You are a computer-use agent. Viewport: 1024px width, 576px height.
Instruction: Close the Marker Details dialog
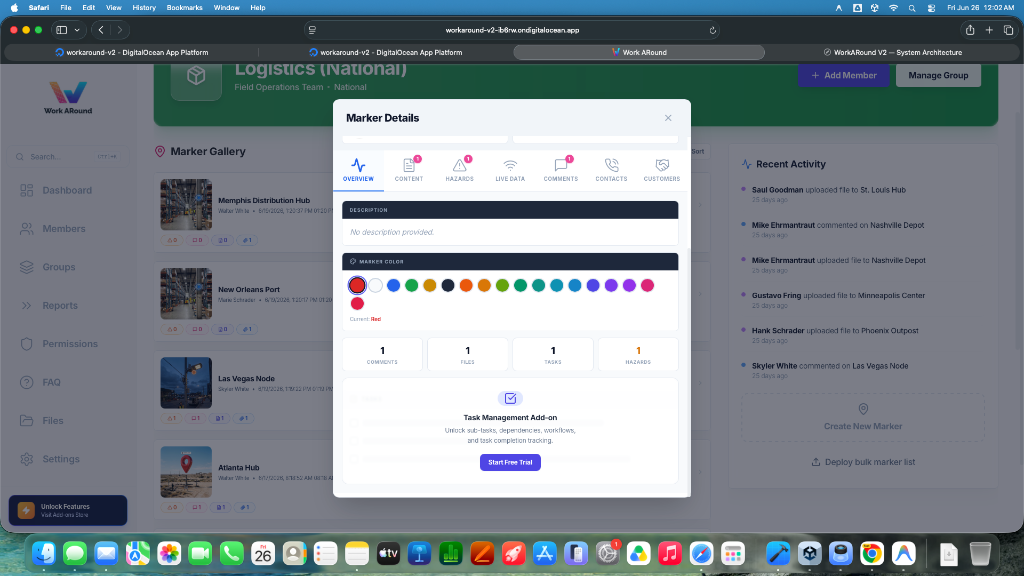(x=668, y=118)
